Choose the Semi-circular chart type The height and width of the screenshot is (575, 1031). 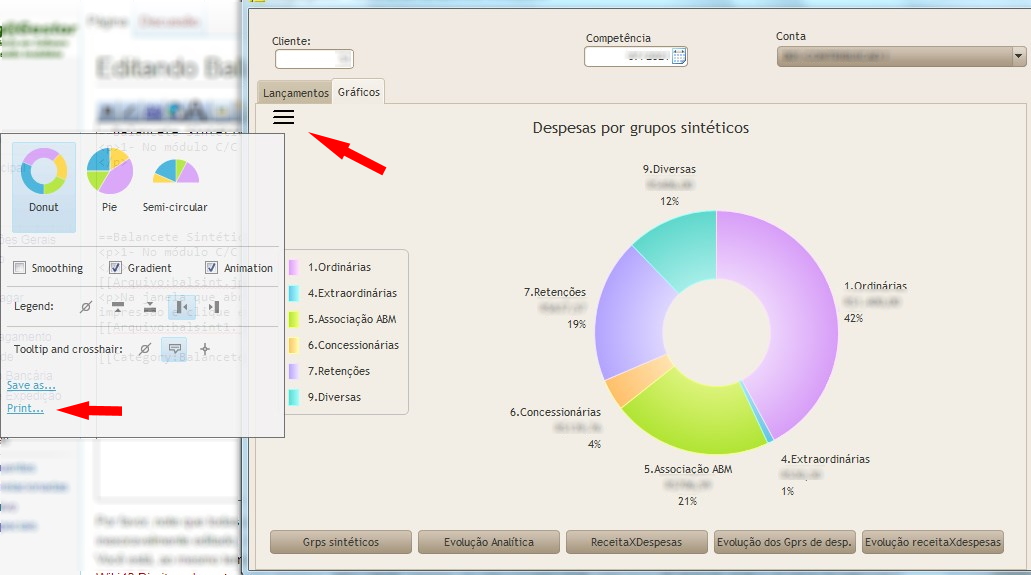175,182
